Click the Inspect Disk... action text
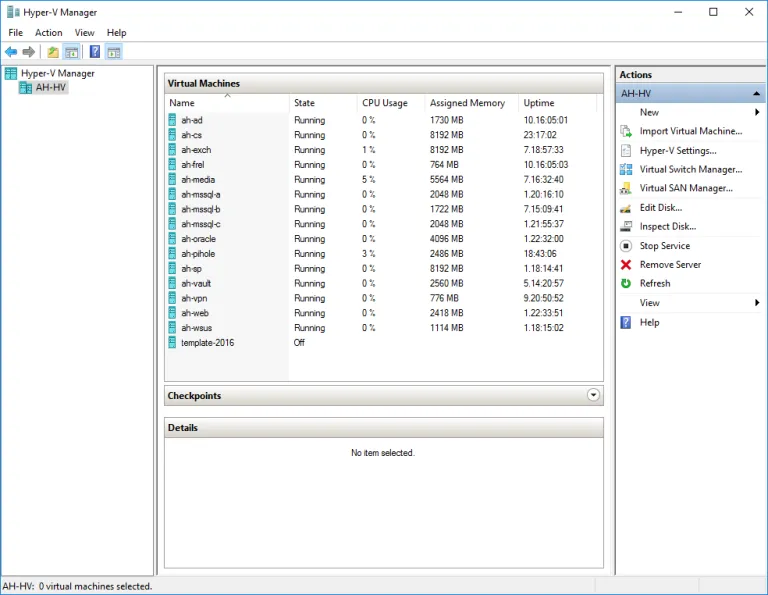Screen dimensions: 768x595 pos(668,227)
